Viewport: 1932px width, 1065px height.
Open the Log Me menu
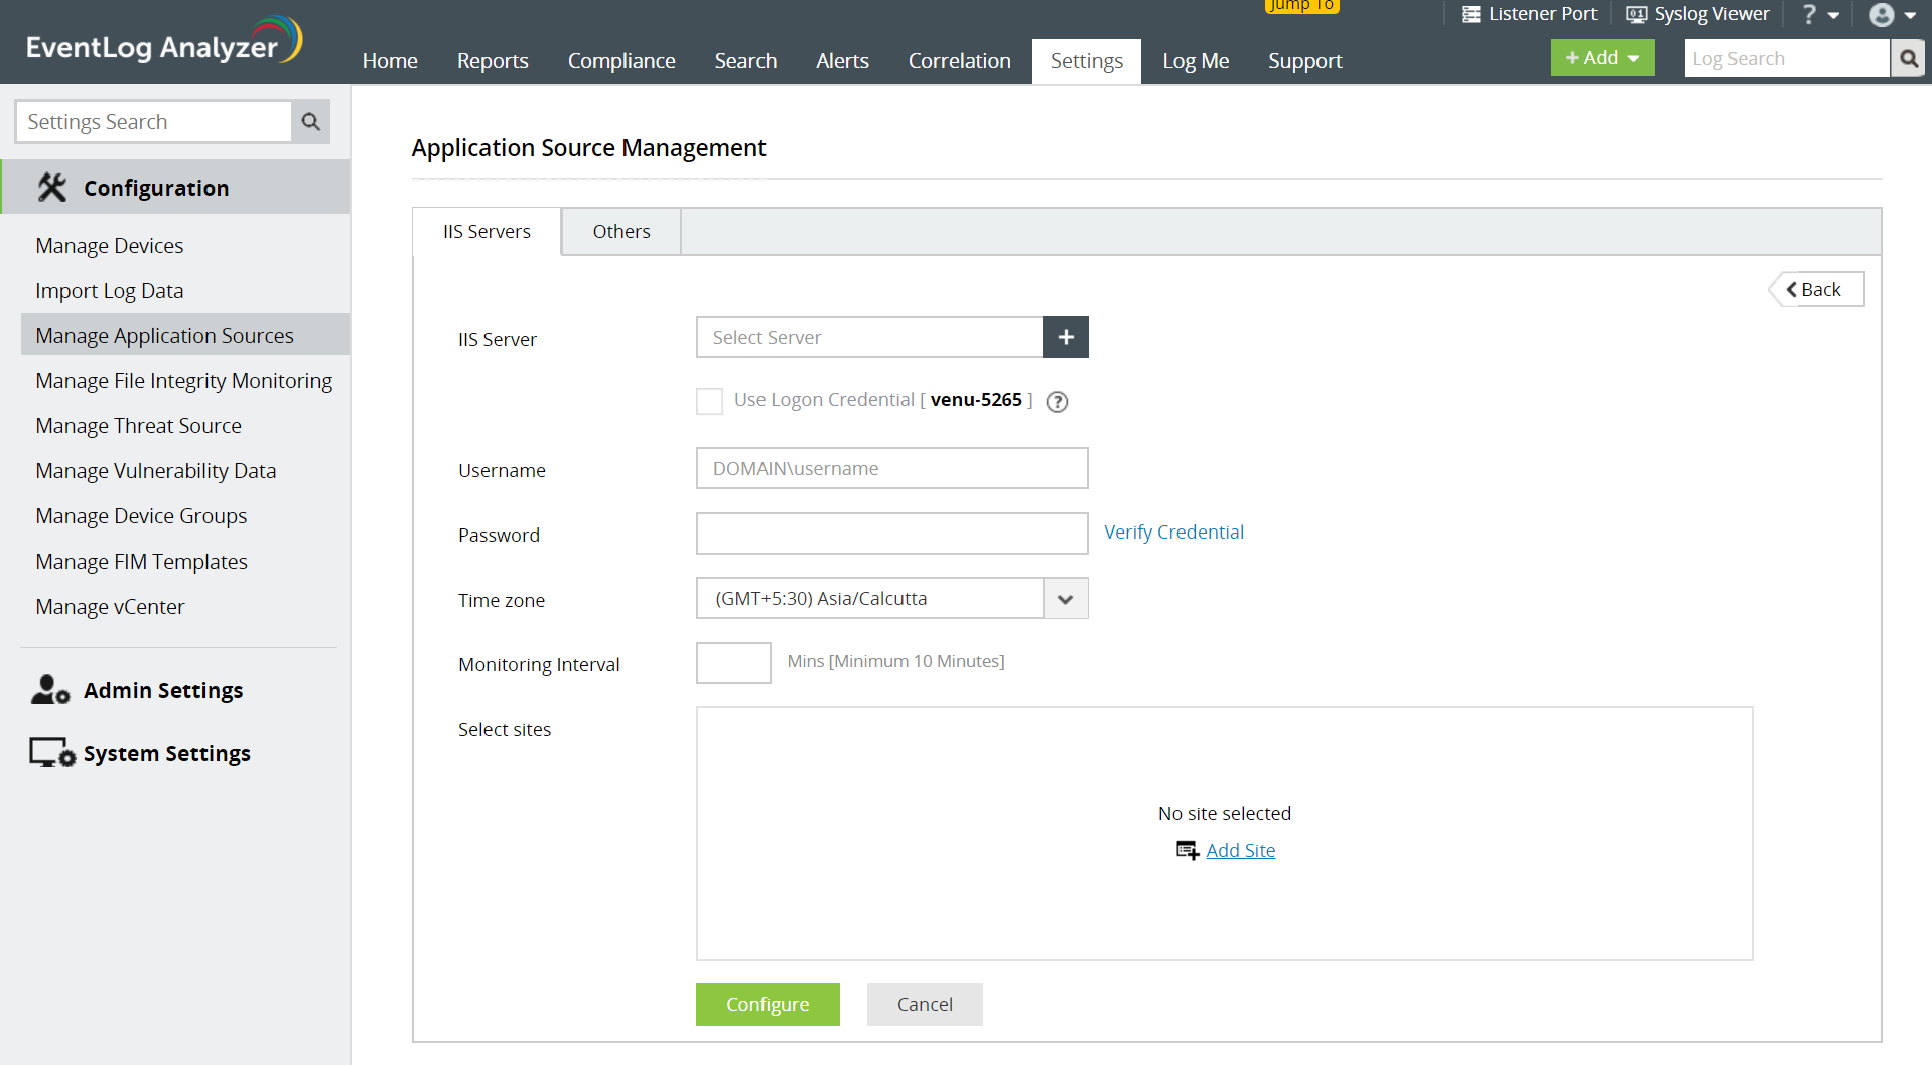pyautogui.click(x=1195, y=61)
